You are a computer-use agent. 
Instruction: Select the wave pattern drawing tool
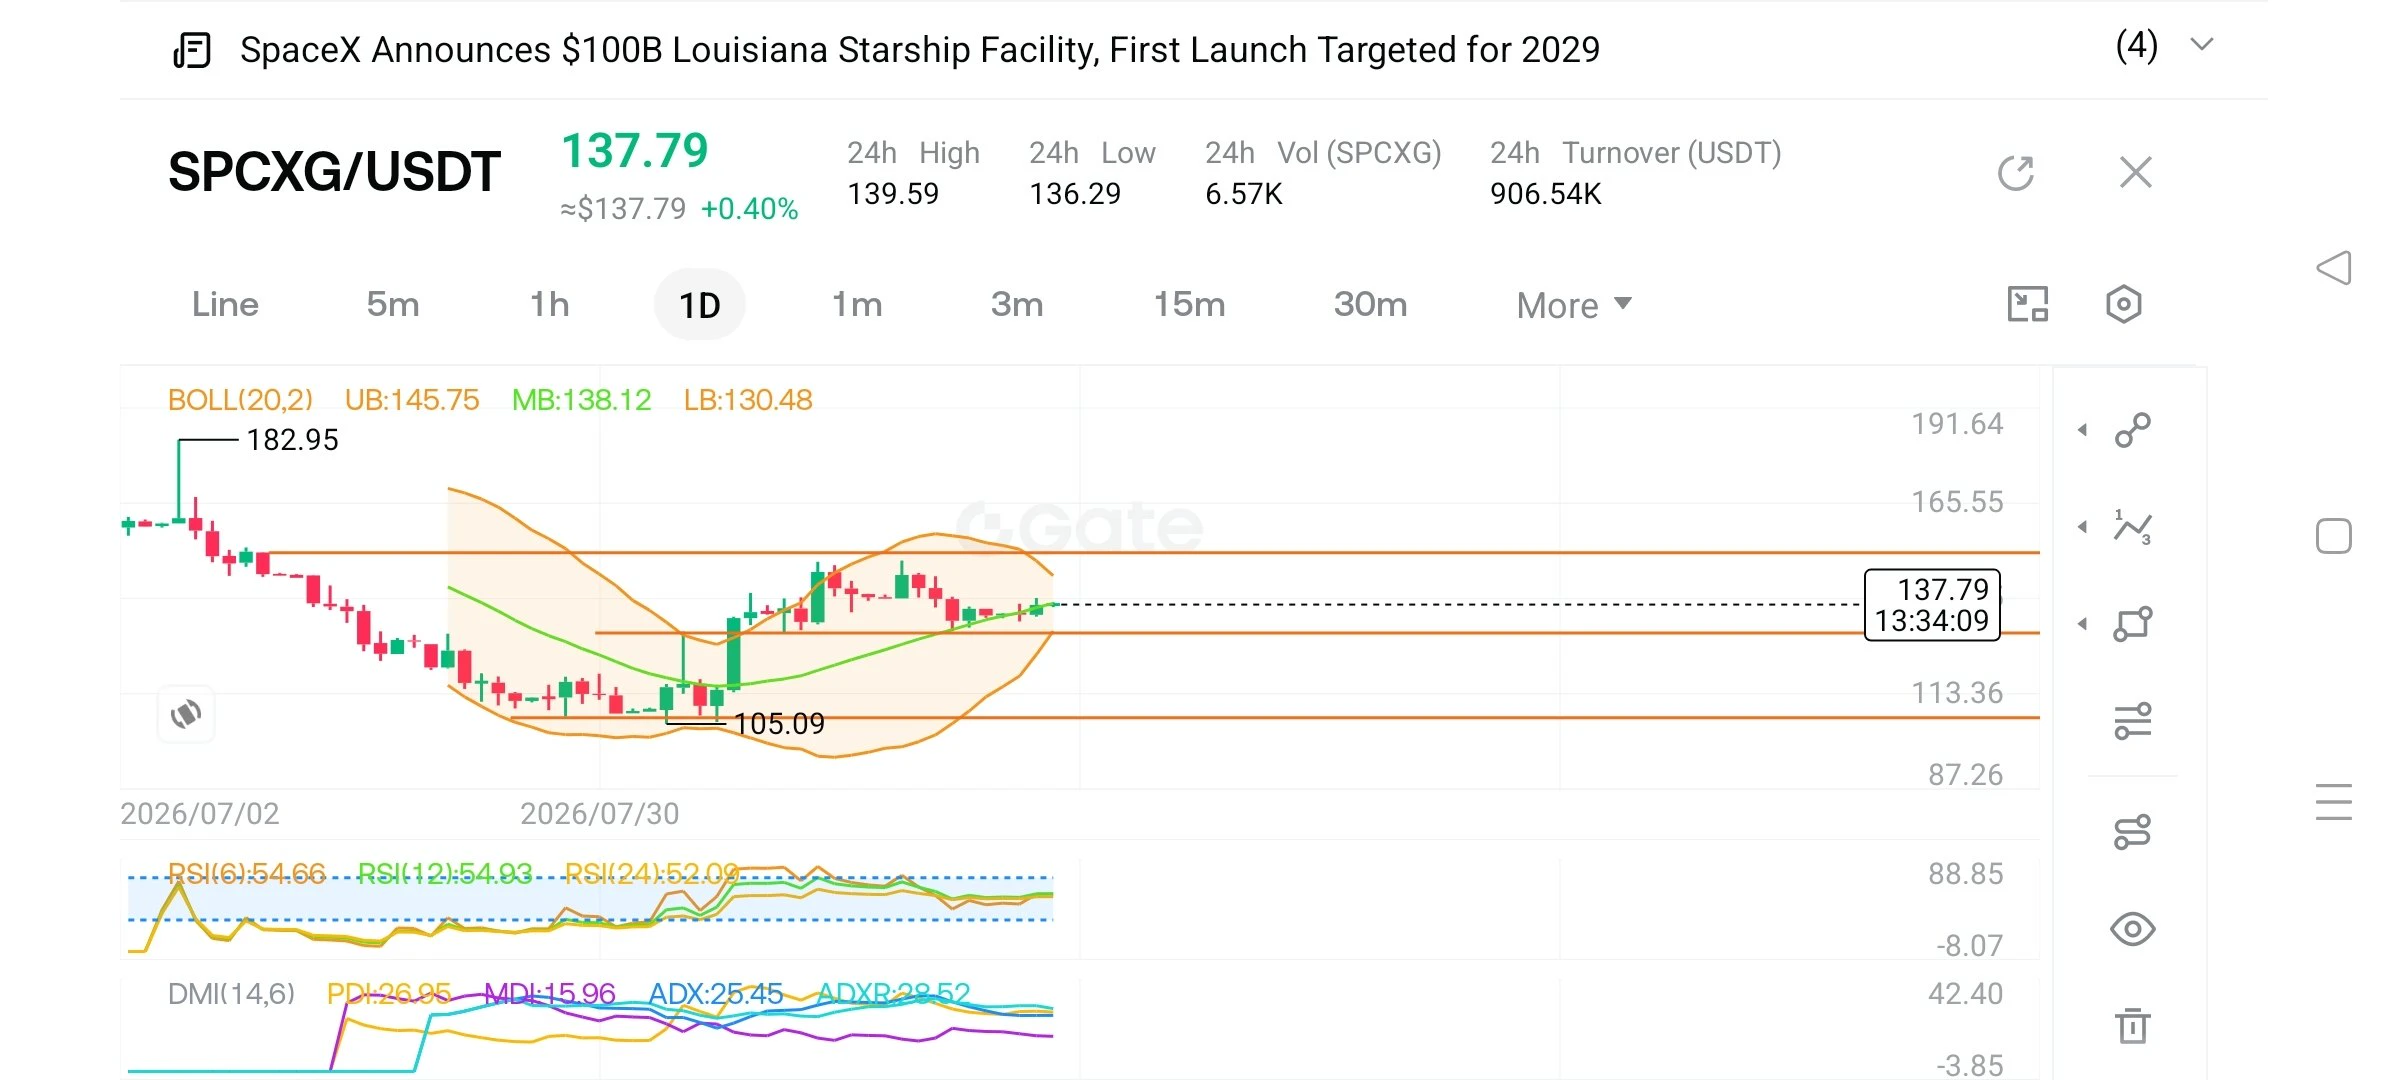pyautogui.click(x=2132, y=527)
